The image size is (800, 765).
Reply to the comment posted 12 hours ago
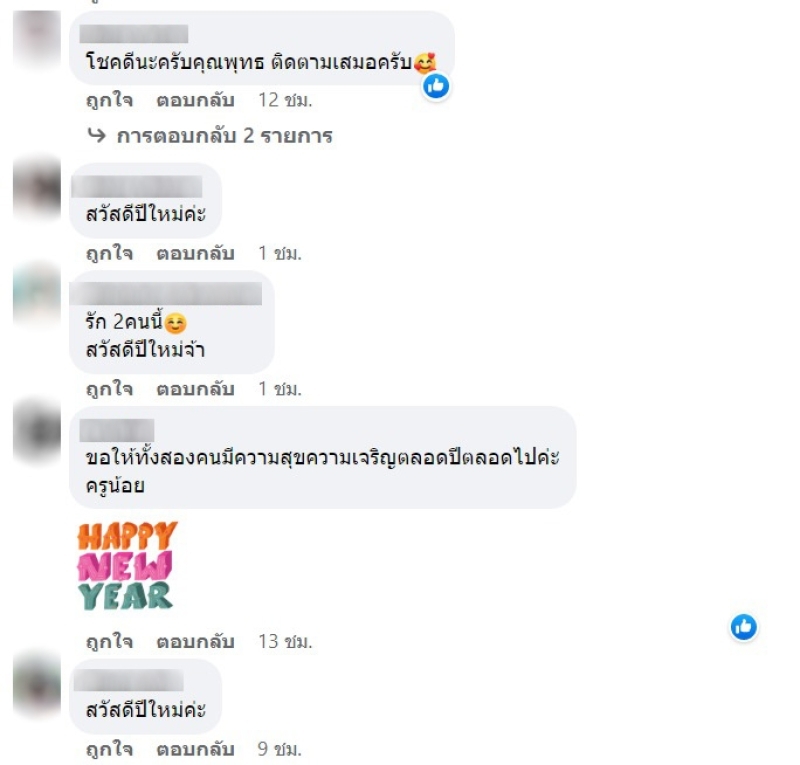click(195, 100)
